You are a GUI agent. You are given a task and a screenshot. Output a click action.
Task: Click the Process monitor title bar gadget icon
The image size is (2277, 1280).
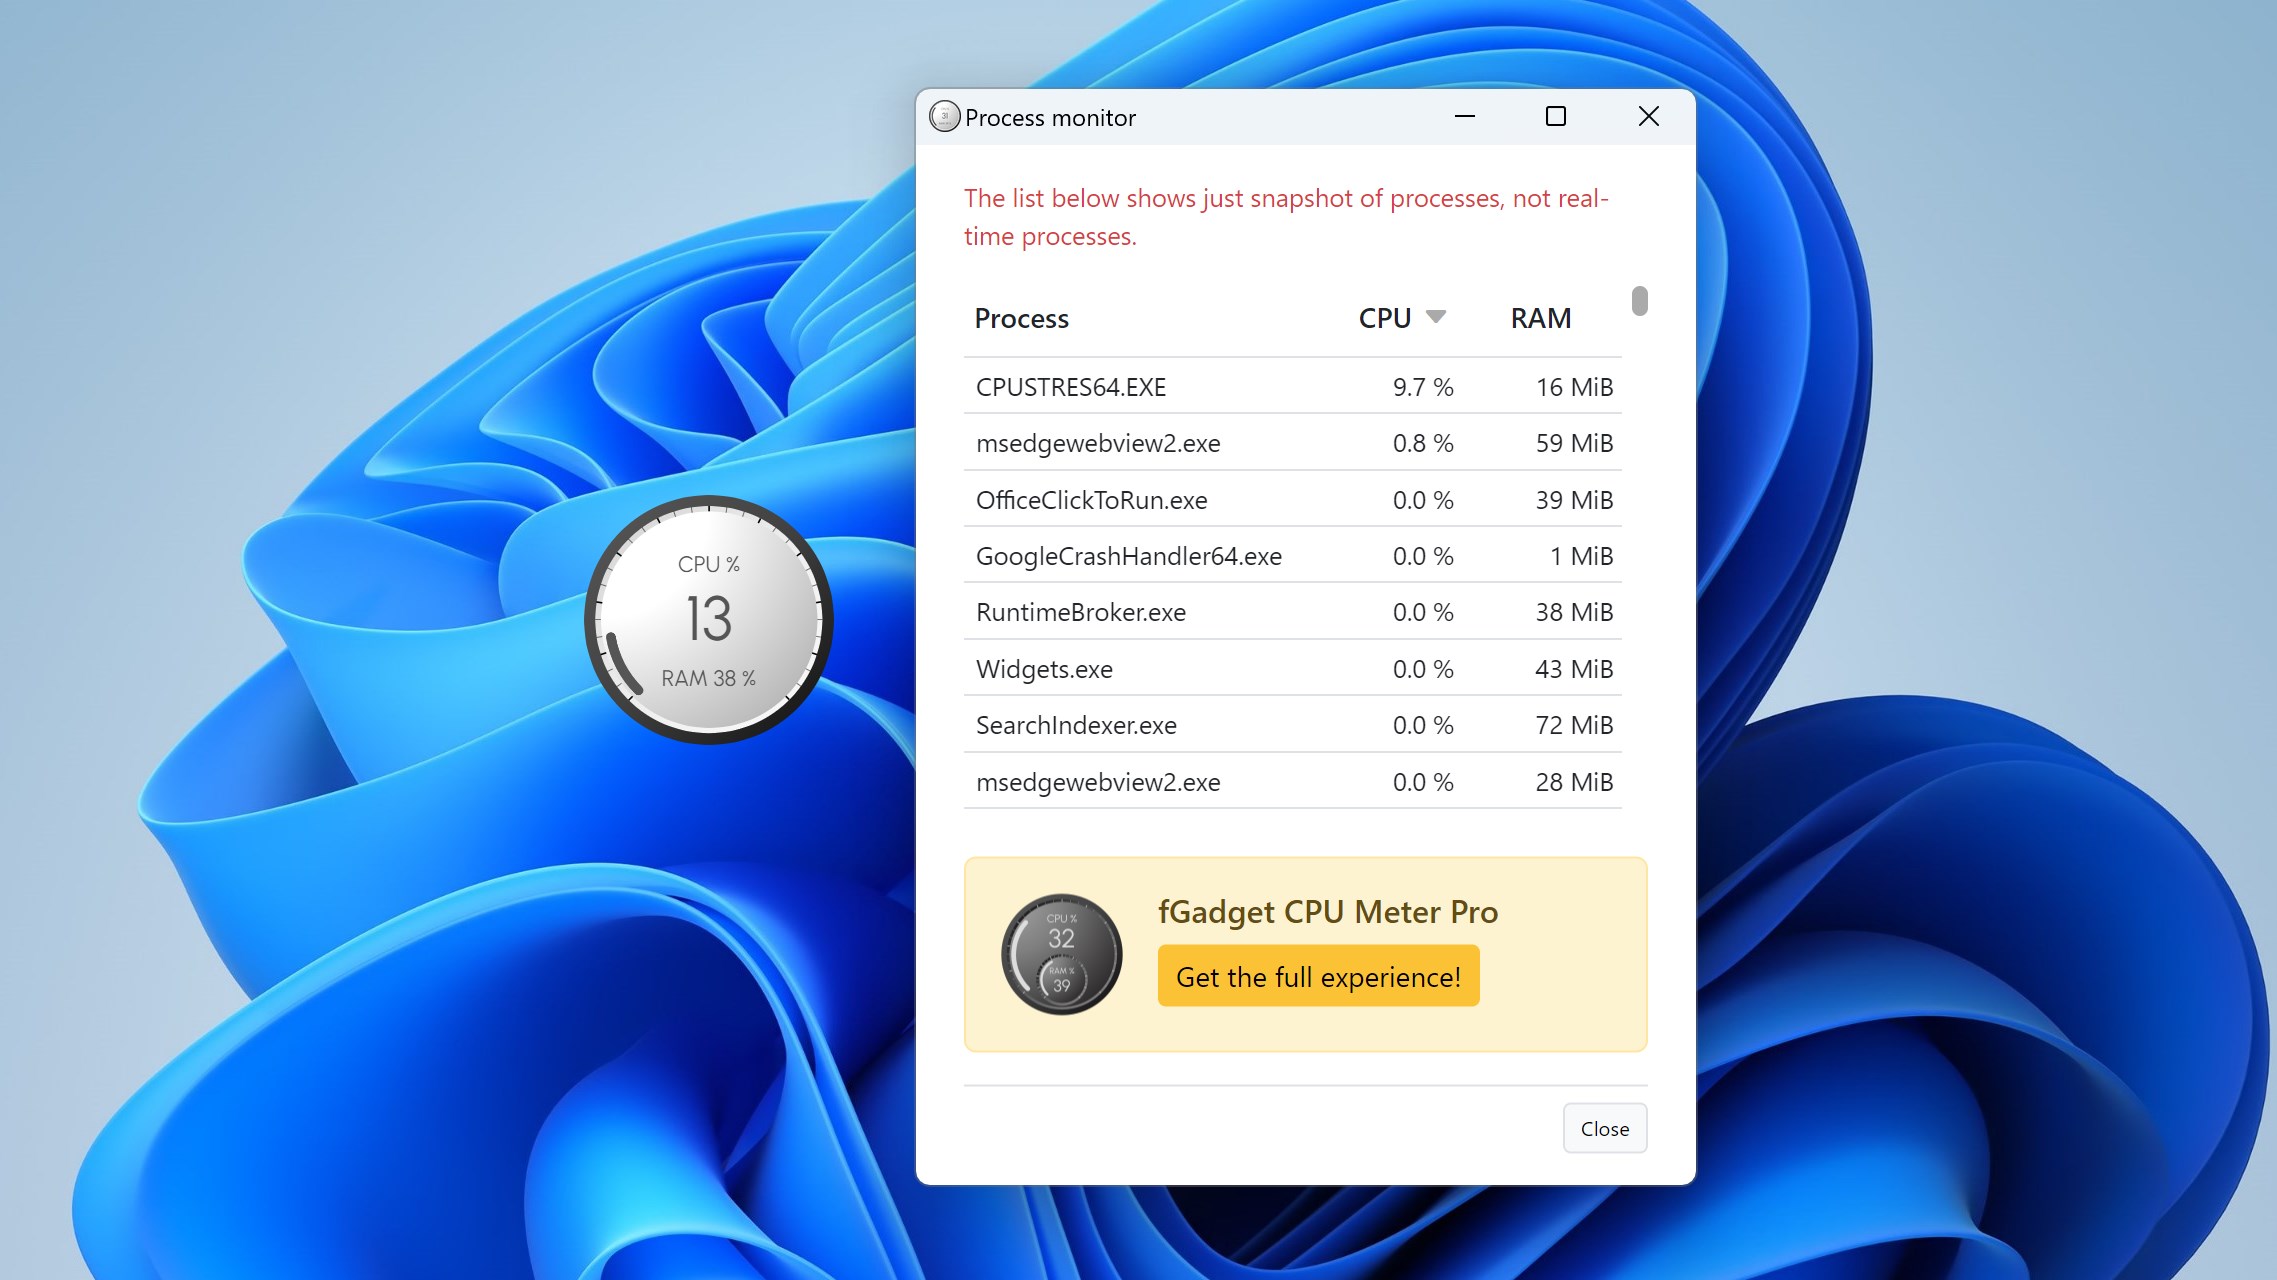pyautogui.click(x=943, y=116)
